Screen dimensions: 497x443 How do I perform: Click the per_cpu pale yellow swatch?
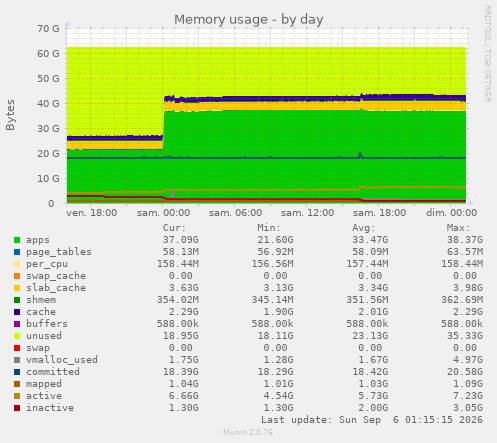tap(17, 264)
